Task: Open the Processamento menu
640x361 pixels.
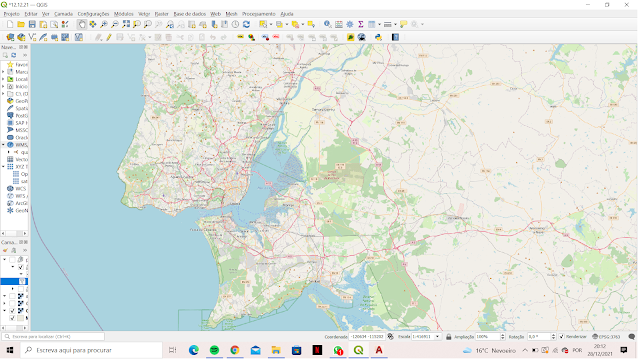Action: pyautogui.click(x=259, y=14)
